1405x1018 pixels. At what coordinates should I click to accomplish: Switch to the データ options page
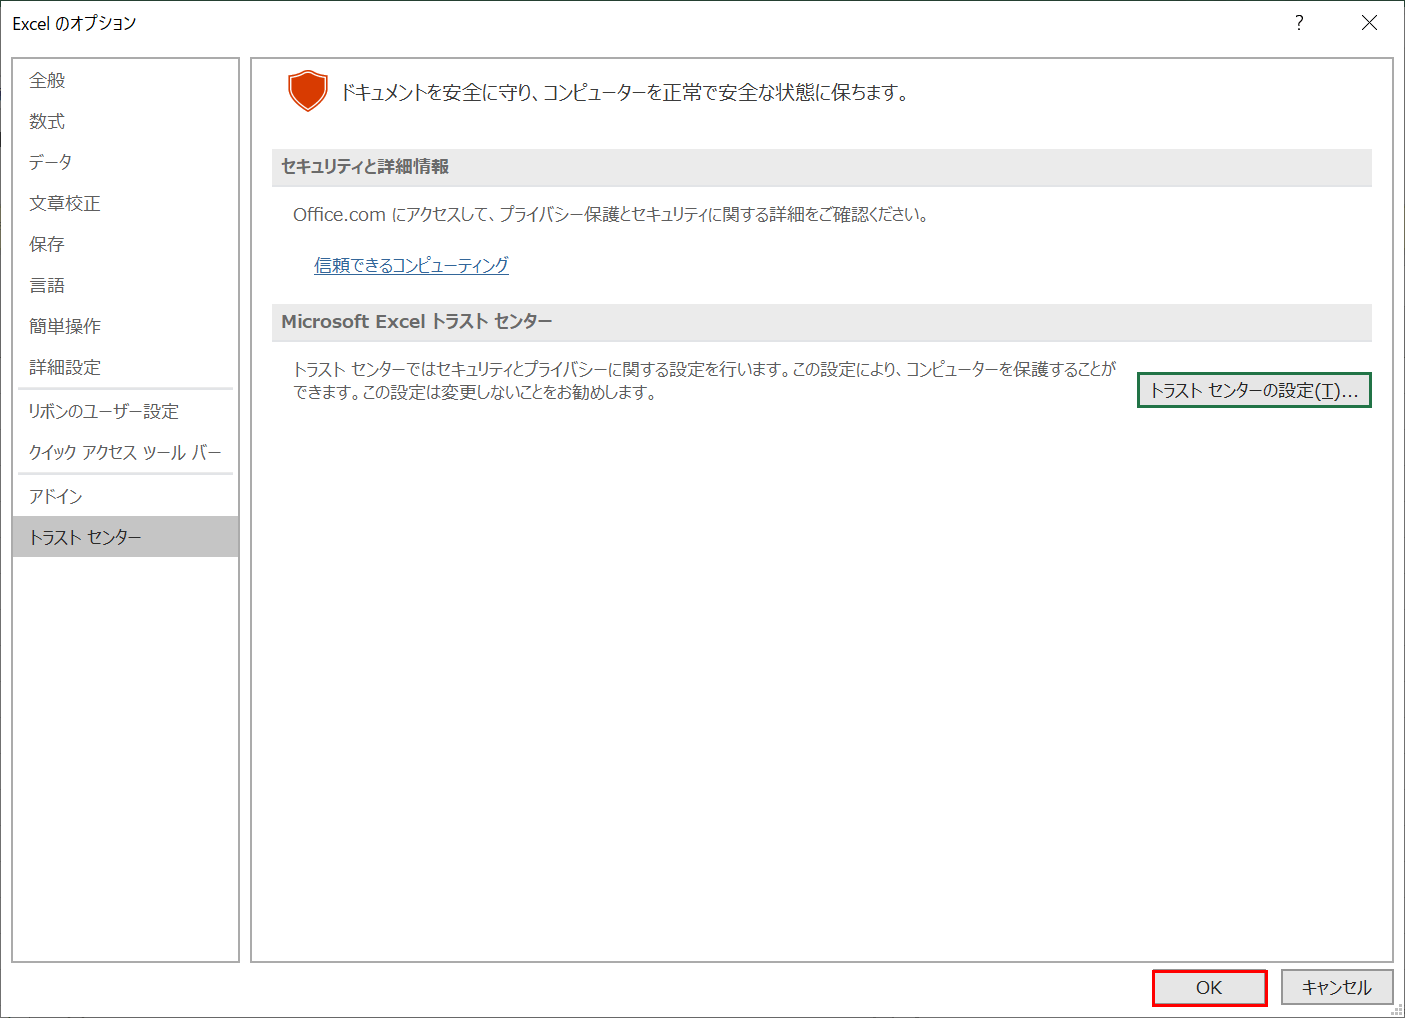click(x=50, y=161)
